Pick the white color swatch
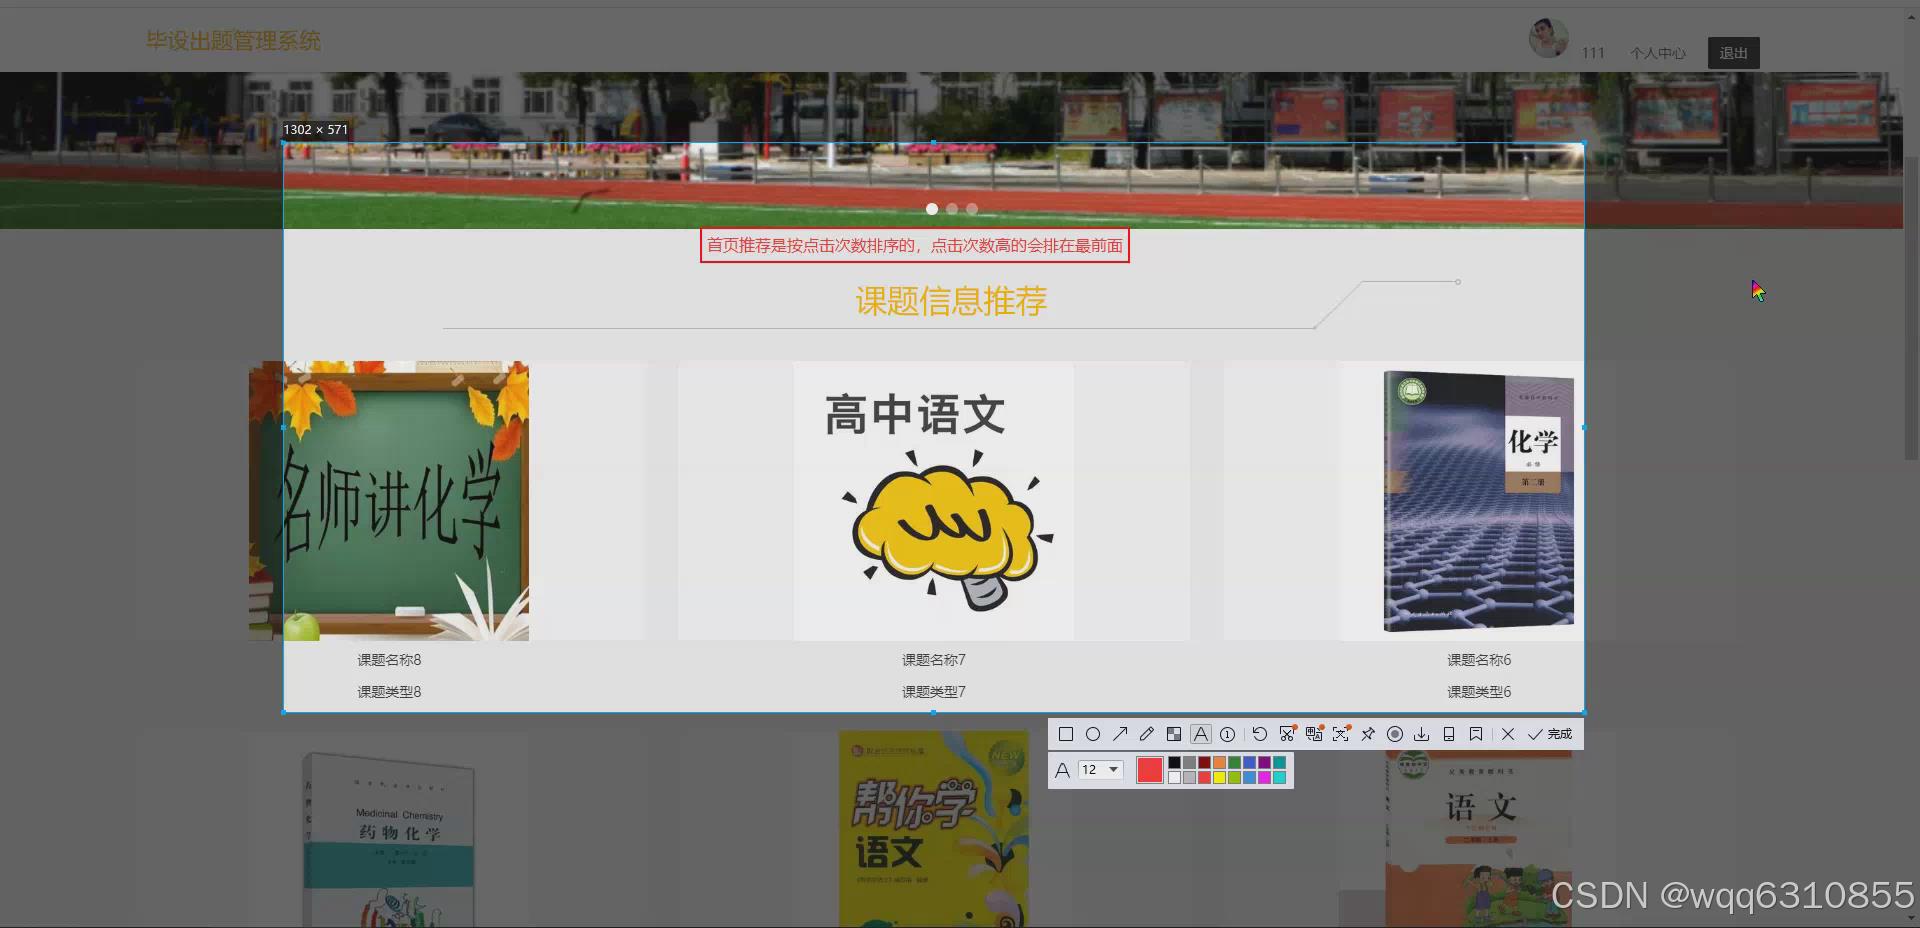1920x928 pixels. [x=1174, y=777]
